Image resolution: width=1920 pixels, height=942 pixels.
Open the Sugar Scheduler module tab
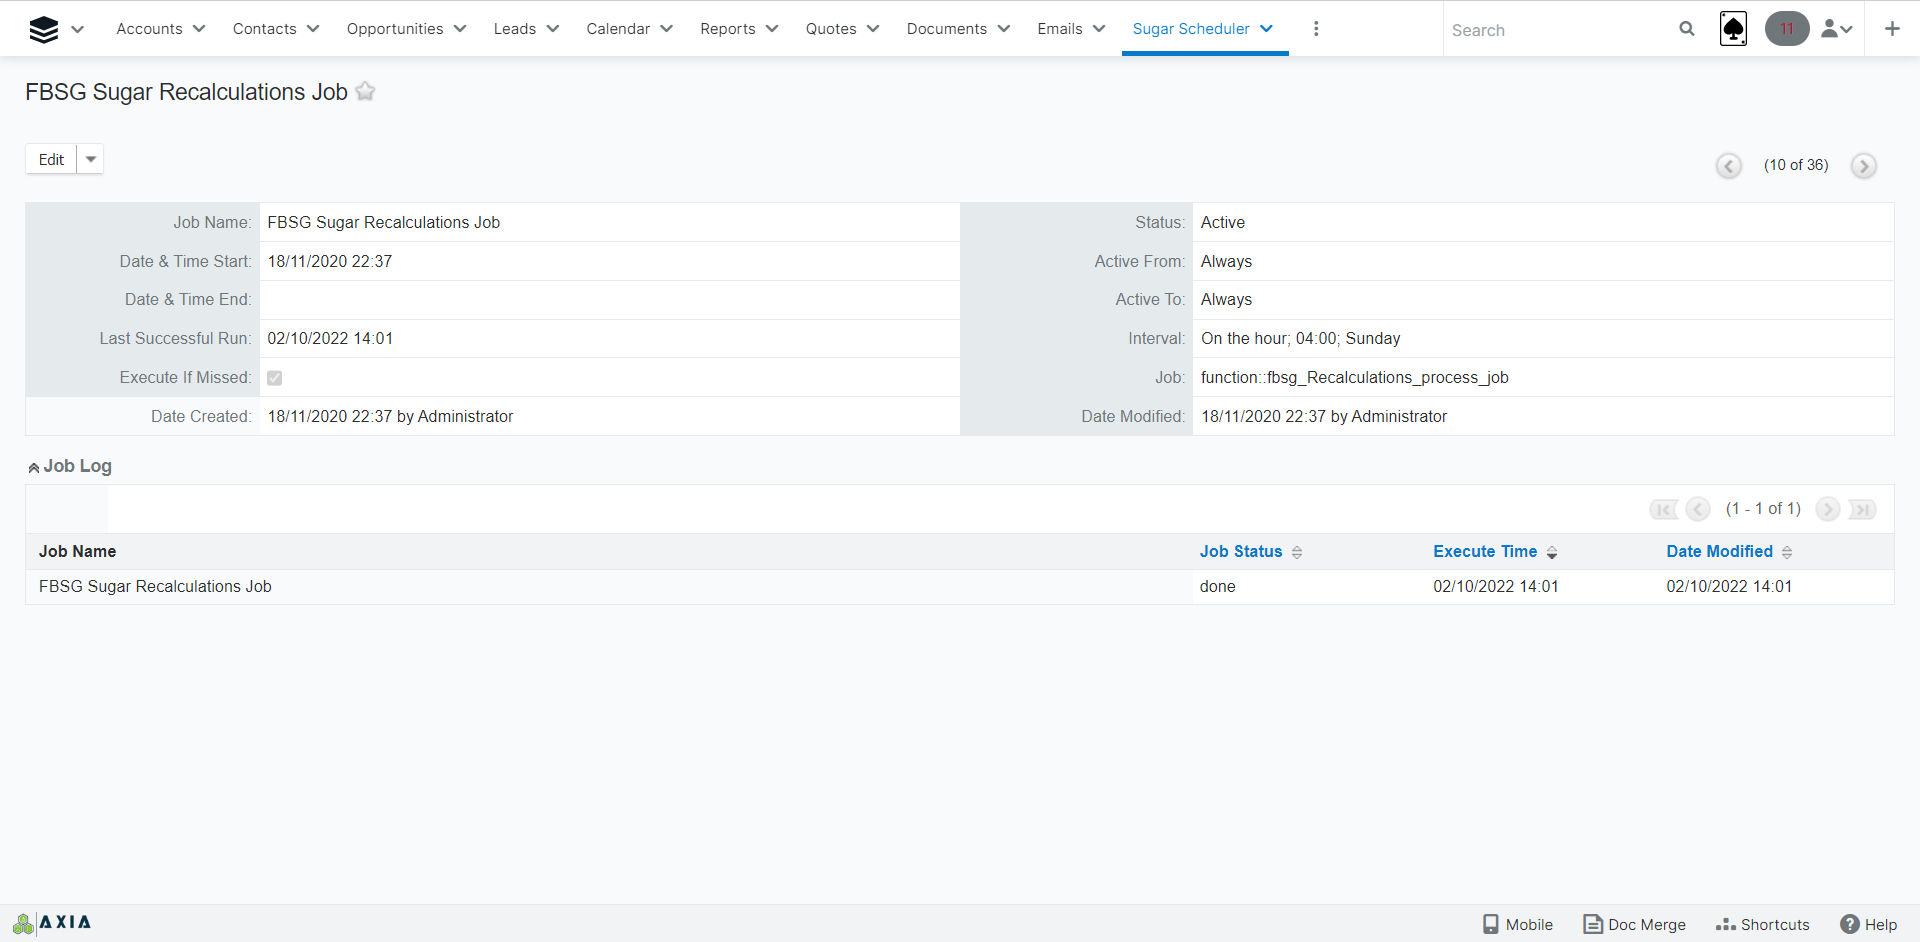coord(1191,29)
